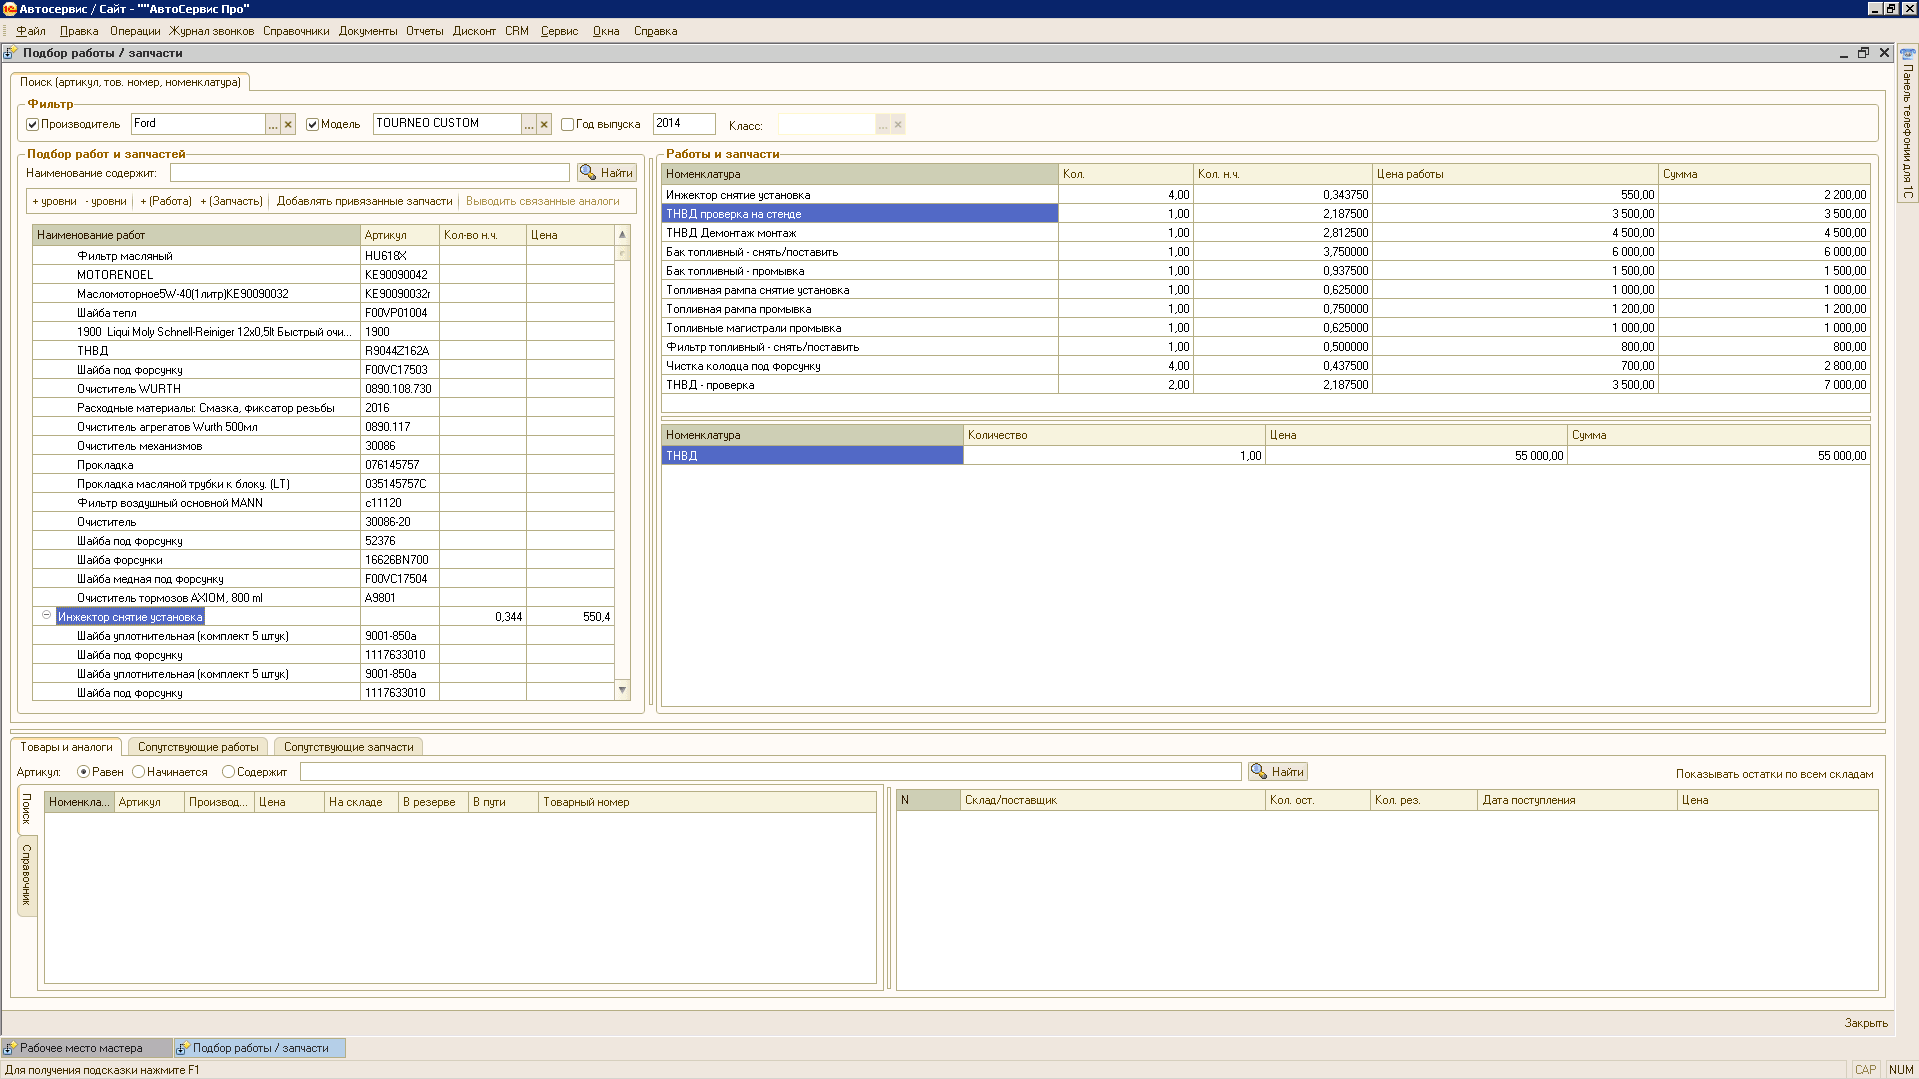Uncheck the Производитель filter checkbox
The height and width of the screenshot is (1079, 1919).
33,125
